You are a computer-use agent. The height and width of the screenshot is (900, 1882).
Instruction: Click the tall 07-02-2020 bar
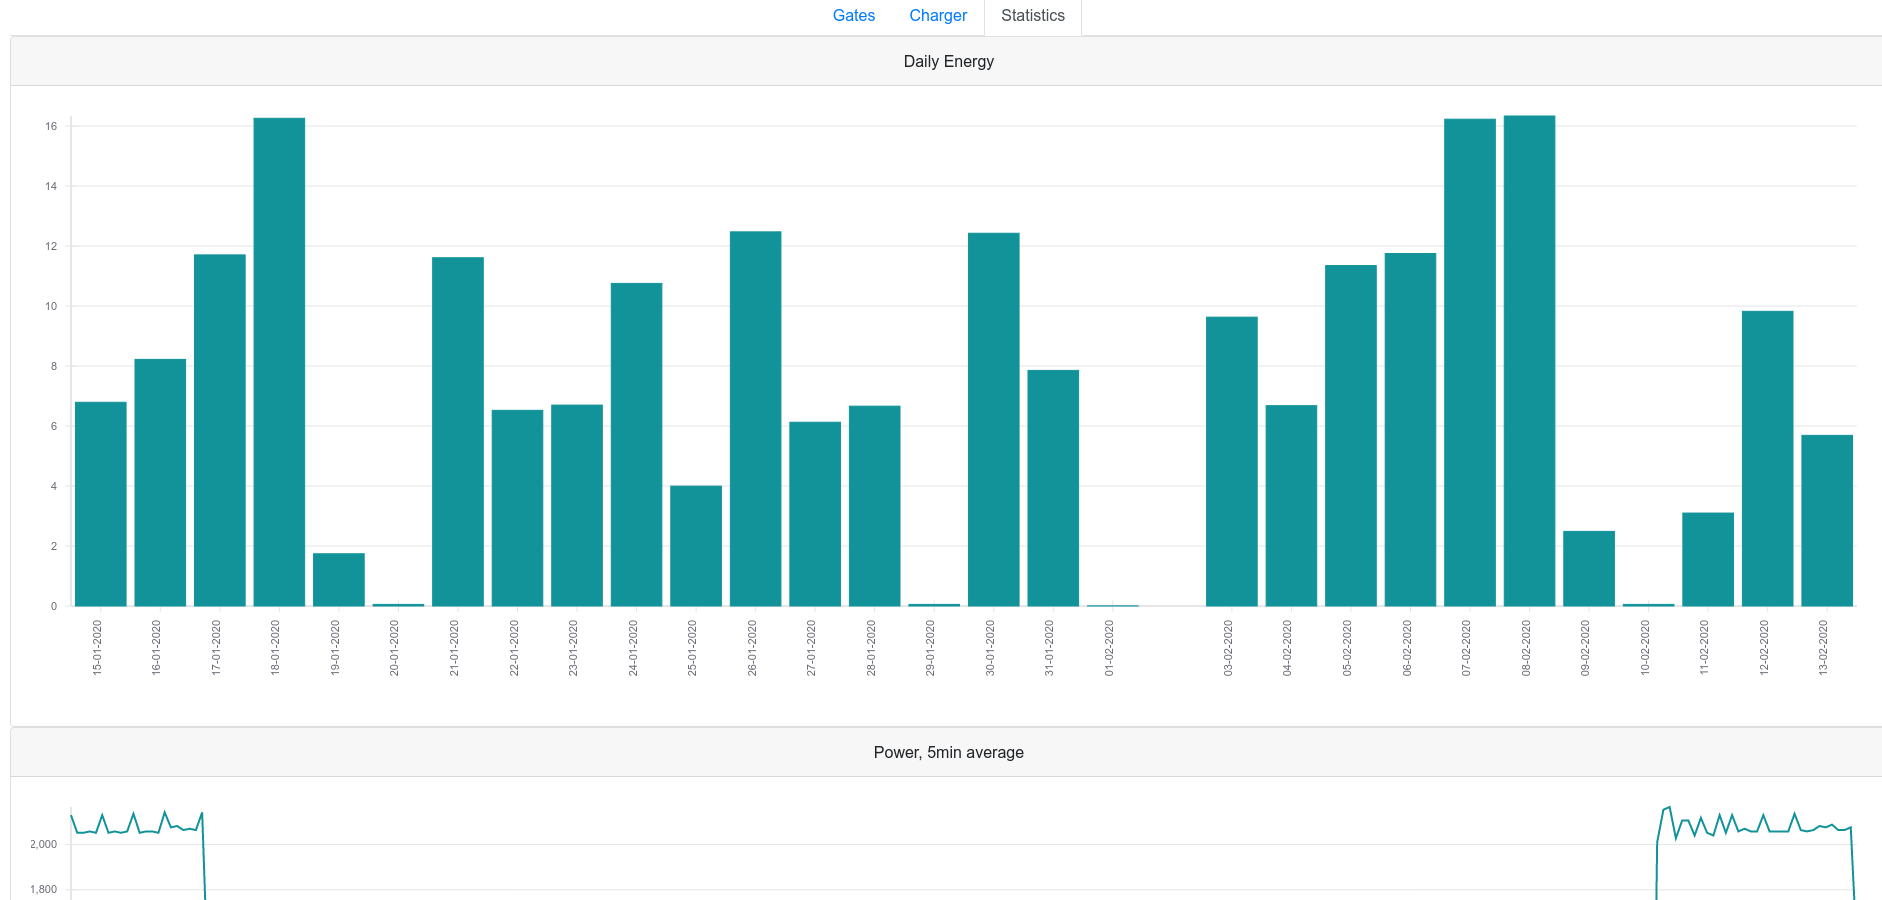[x=1470, y=363]
